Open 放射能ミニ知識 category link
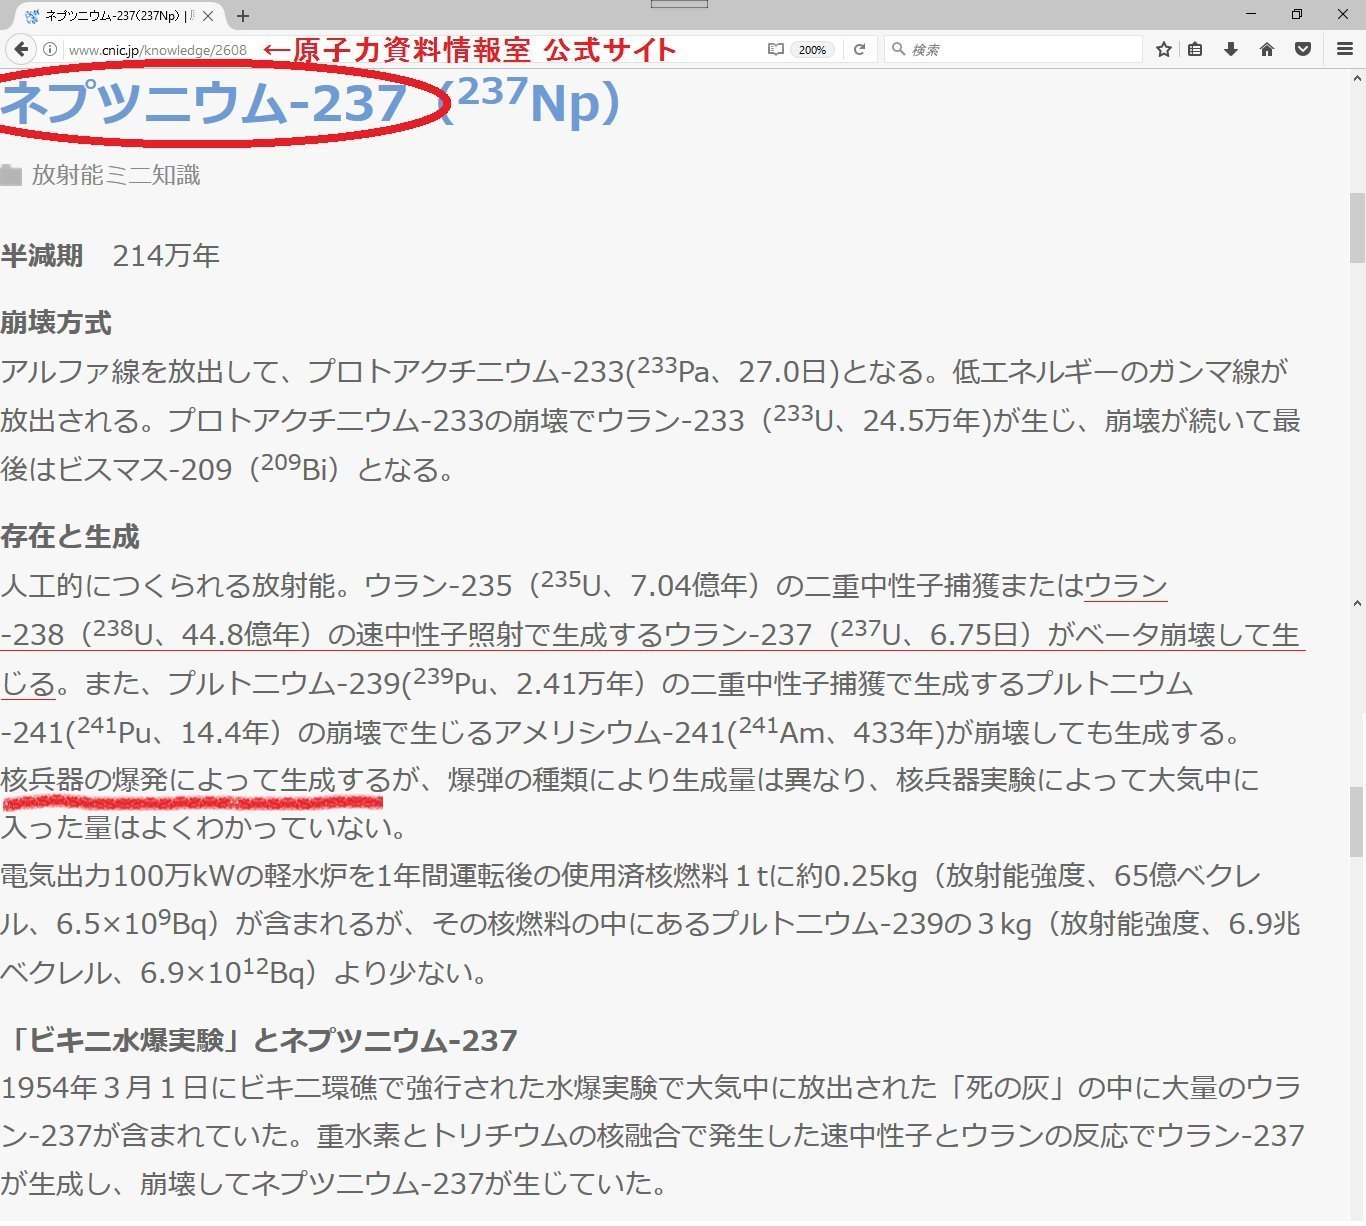 [116, 175]
